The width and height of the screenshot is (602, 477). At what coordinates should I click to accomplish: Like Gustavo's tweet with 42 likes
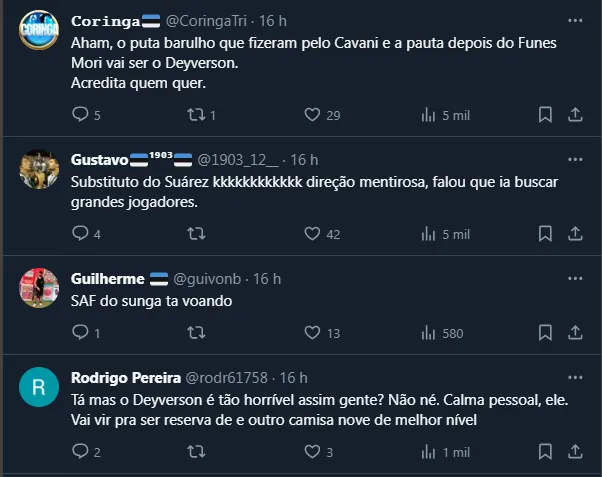311,234
